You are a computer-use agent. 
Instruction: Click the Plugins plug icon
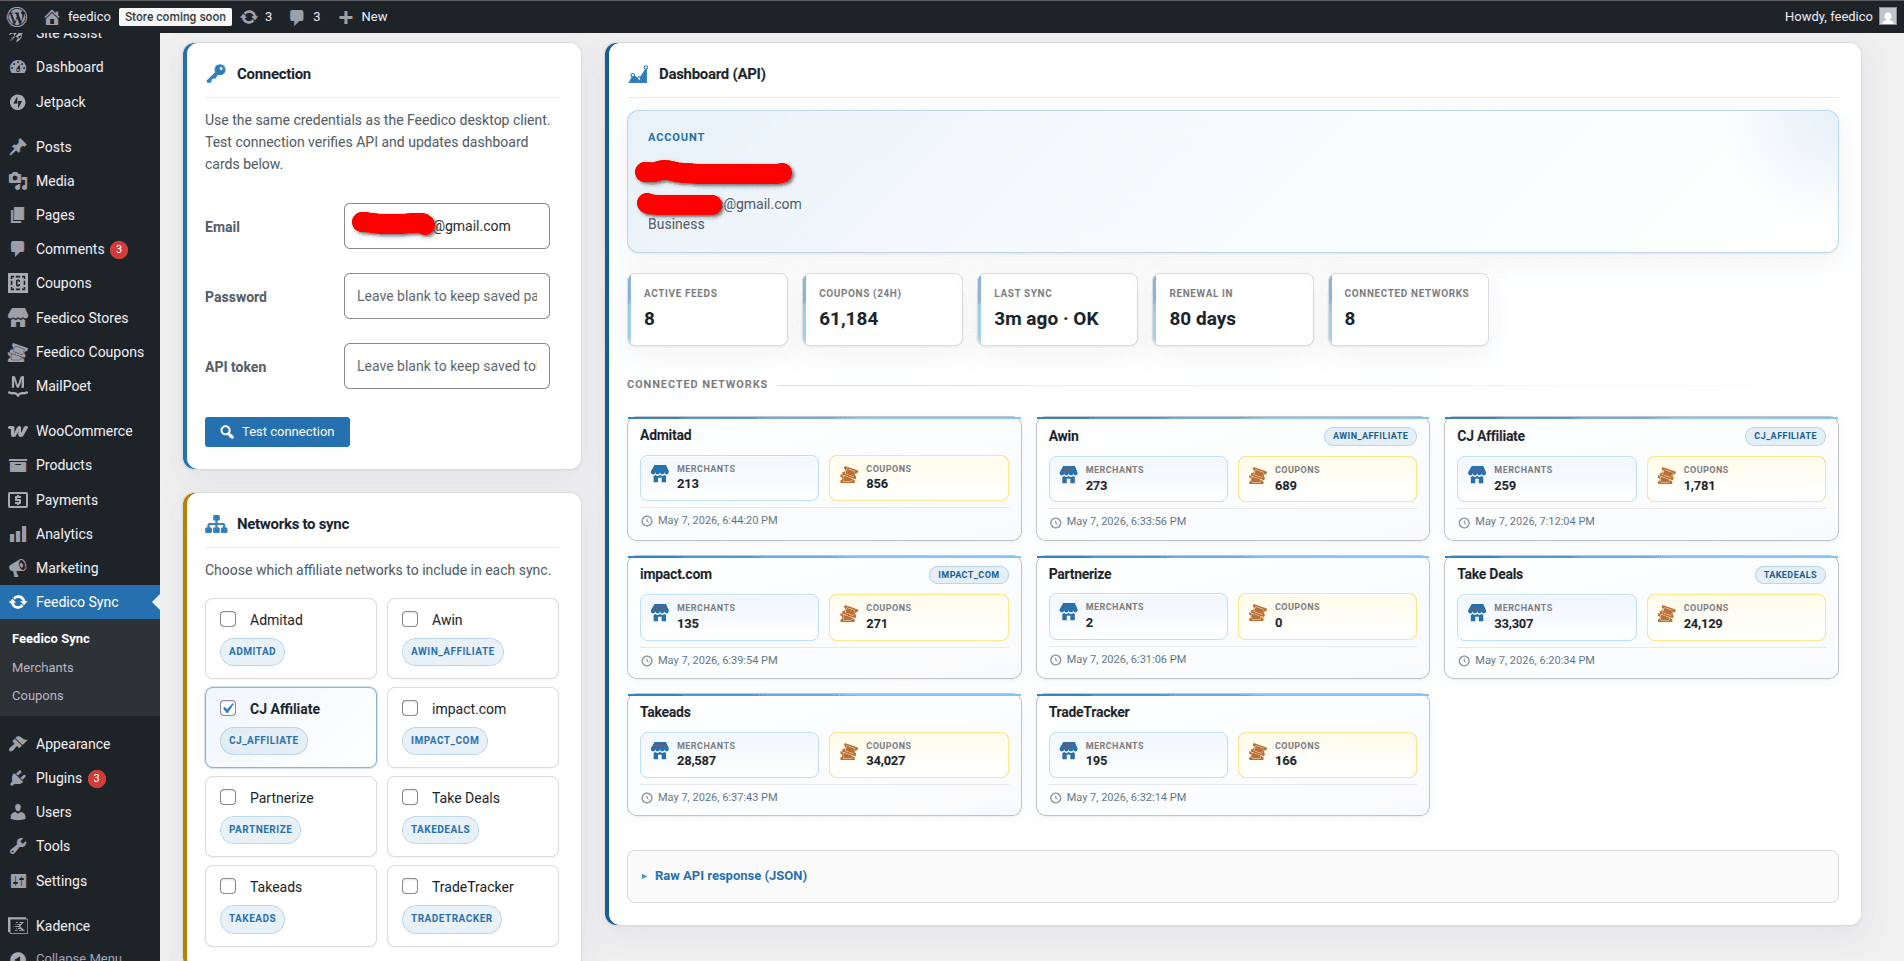tap(18, 778)
